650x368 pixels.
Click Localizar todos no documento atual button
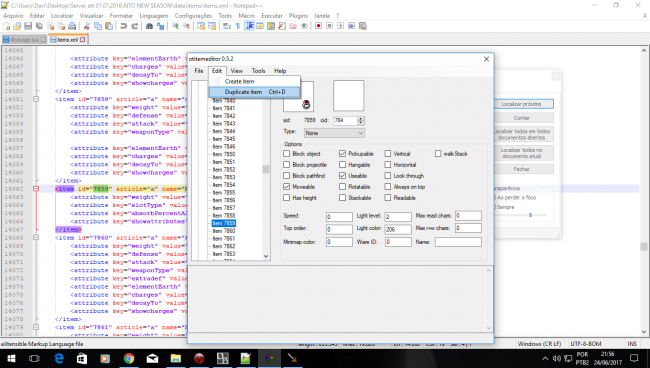coord(521,153)
